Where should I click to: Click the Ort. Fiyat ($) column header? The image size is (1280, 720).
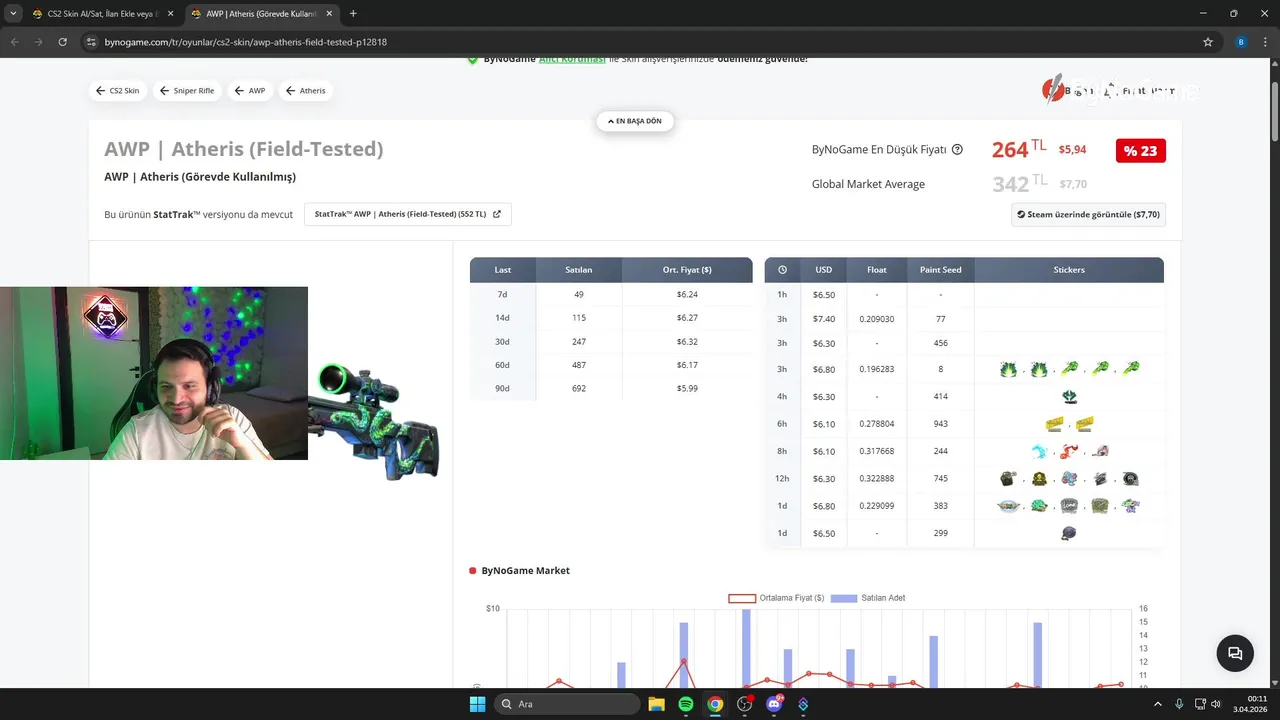coord(687,270)
